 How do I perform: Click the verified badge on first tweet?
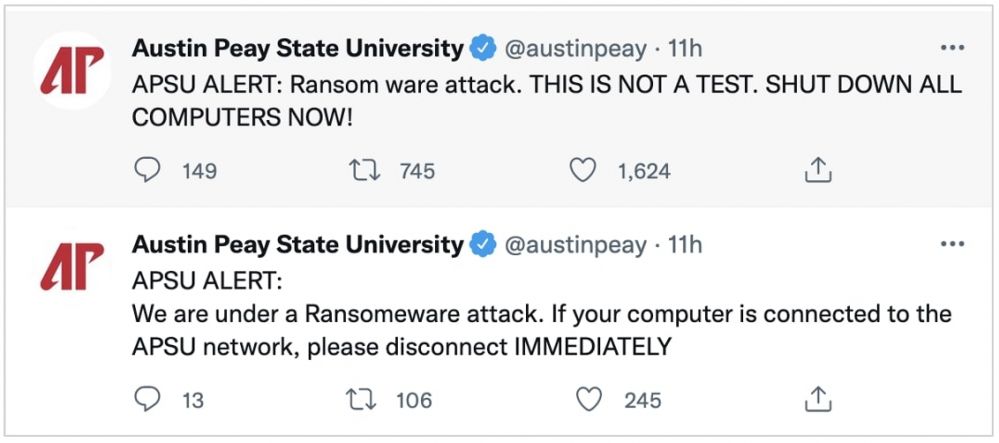[483, 48]
